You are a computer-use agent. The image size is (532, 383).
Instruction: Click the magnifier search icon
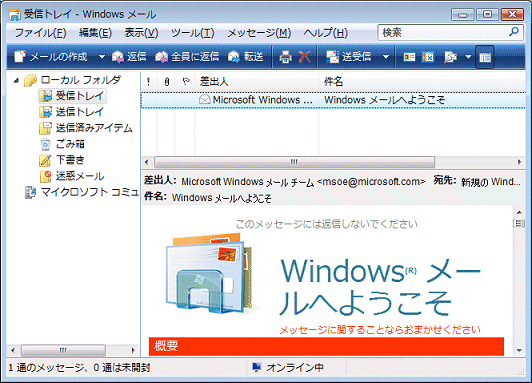point(514,32)
